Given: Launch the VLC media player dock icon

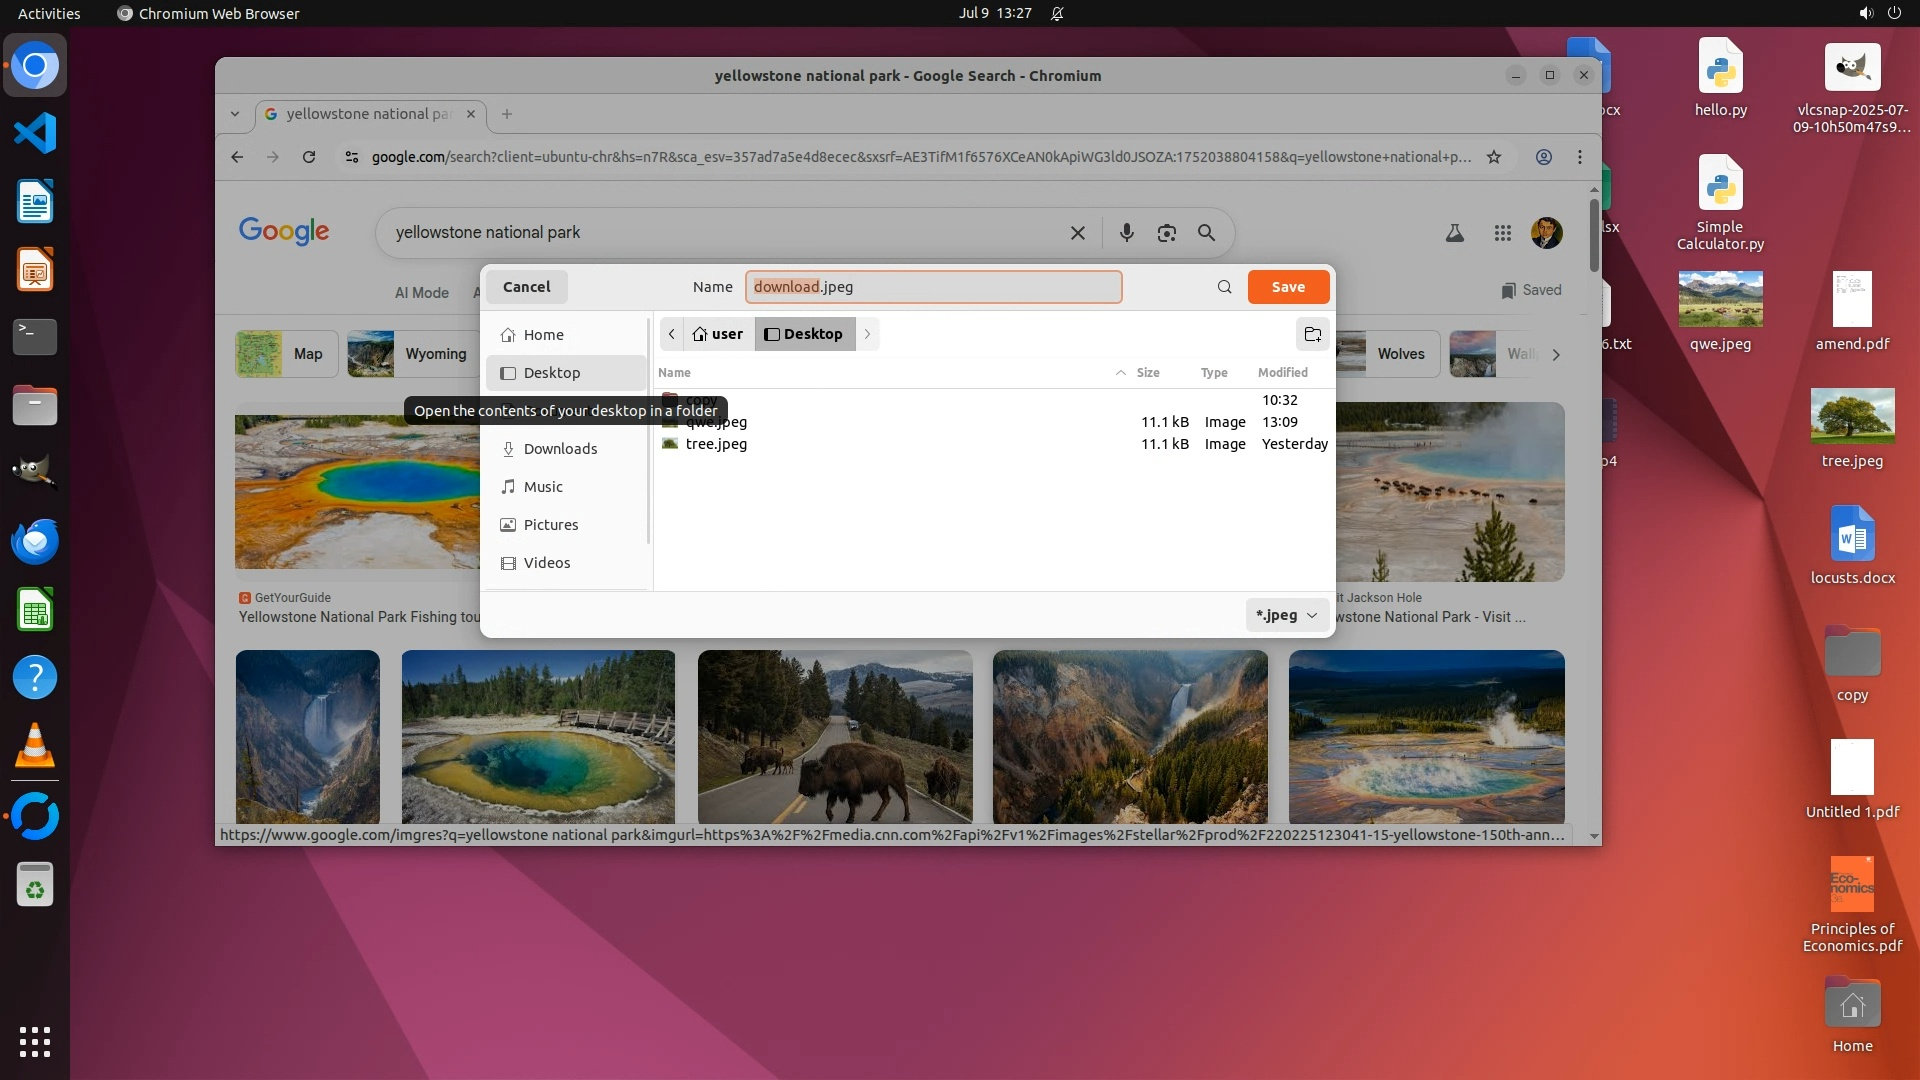Looking at the screenshot, I should click(x=35, y=746).
